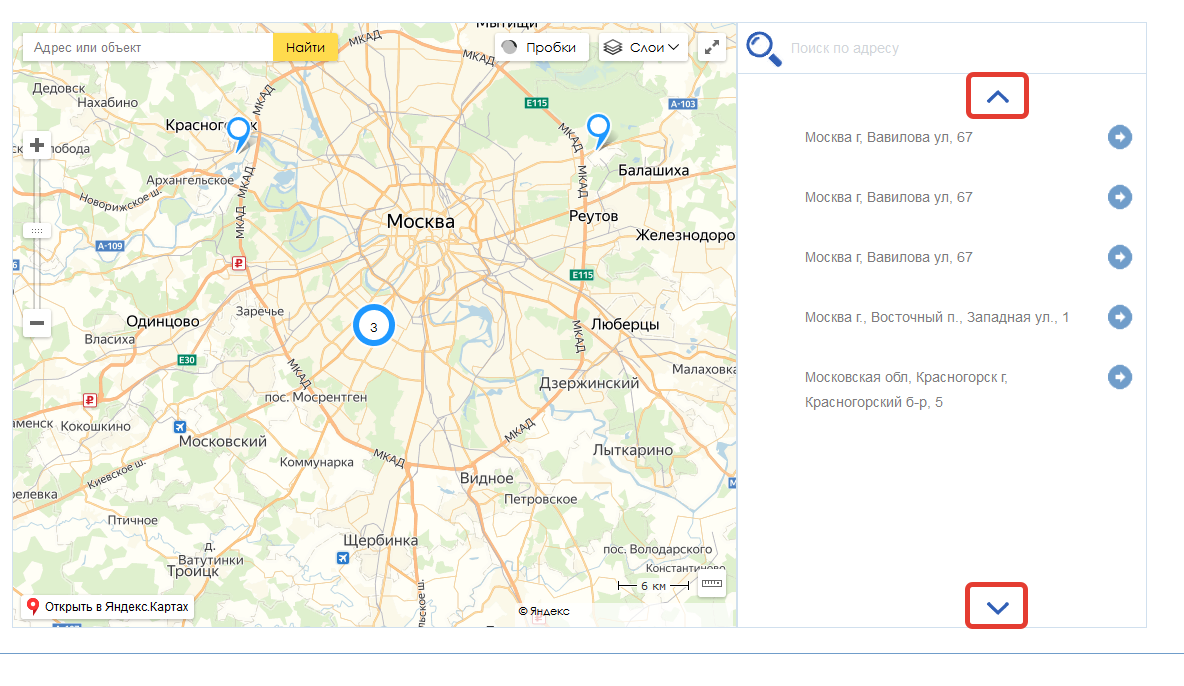
Task: Click the Коммунарка label on the map
Action: tap(316, 462)
